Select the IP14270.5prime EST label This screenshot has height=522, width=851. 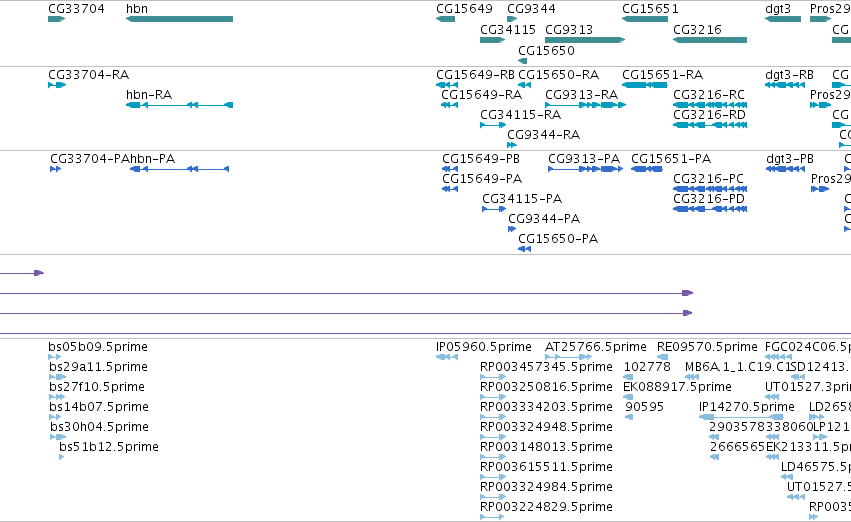747,407
